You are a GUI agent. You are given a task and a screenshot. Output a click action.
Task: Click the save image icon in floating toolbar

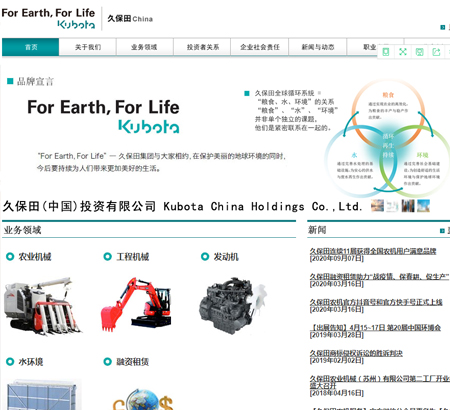pos(419,52)
